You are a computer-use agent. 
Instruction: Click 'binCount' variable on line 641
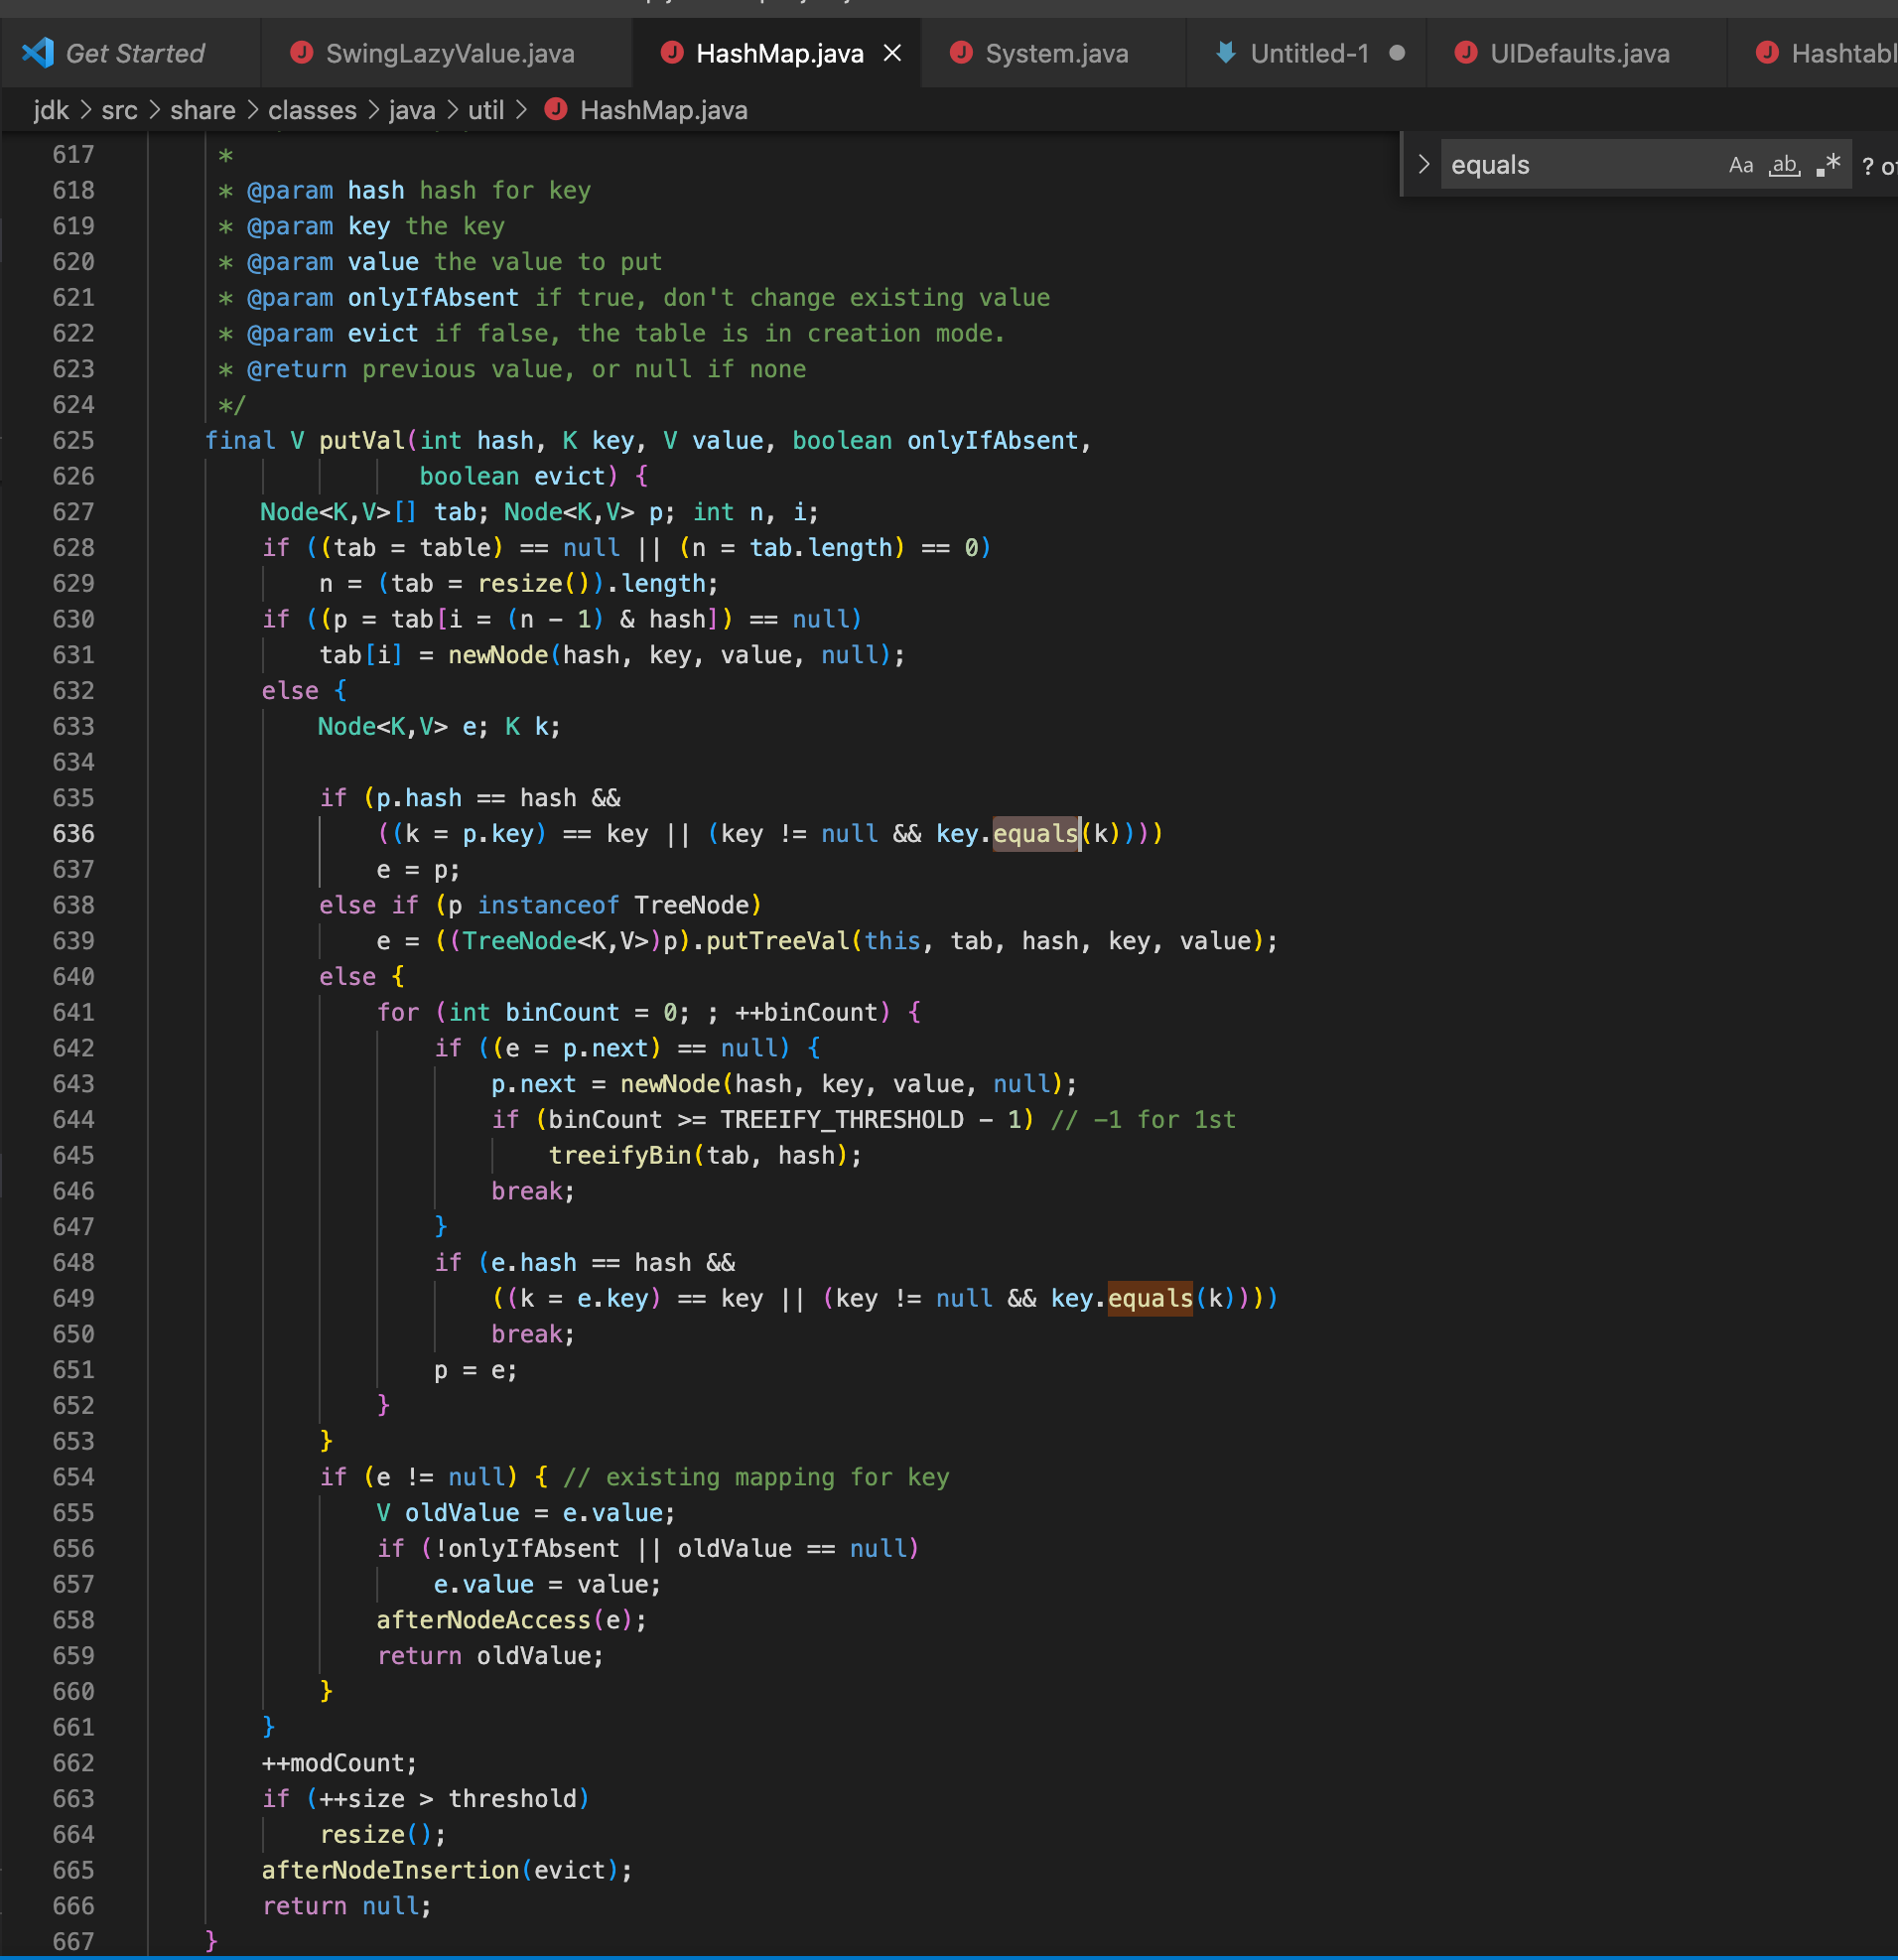tap(563, 1013)
